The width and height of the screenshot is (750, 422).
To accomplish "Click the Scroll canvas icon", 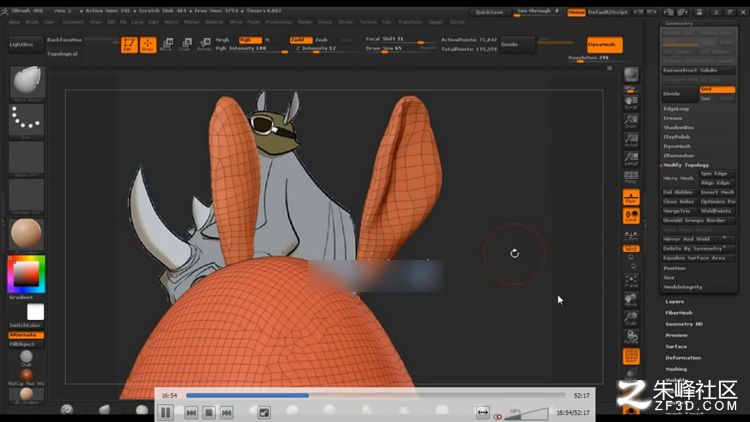I will tap(631, 102).
